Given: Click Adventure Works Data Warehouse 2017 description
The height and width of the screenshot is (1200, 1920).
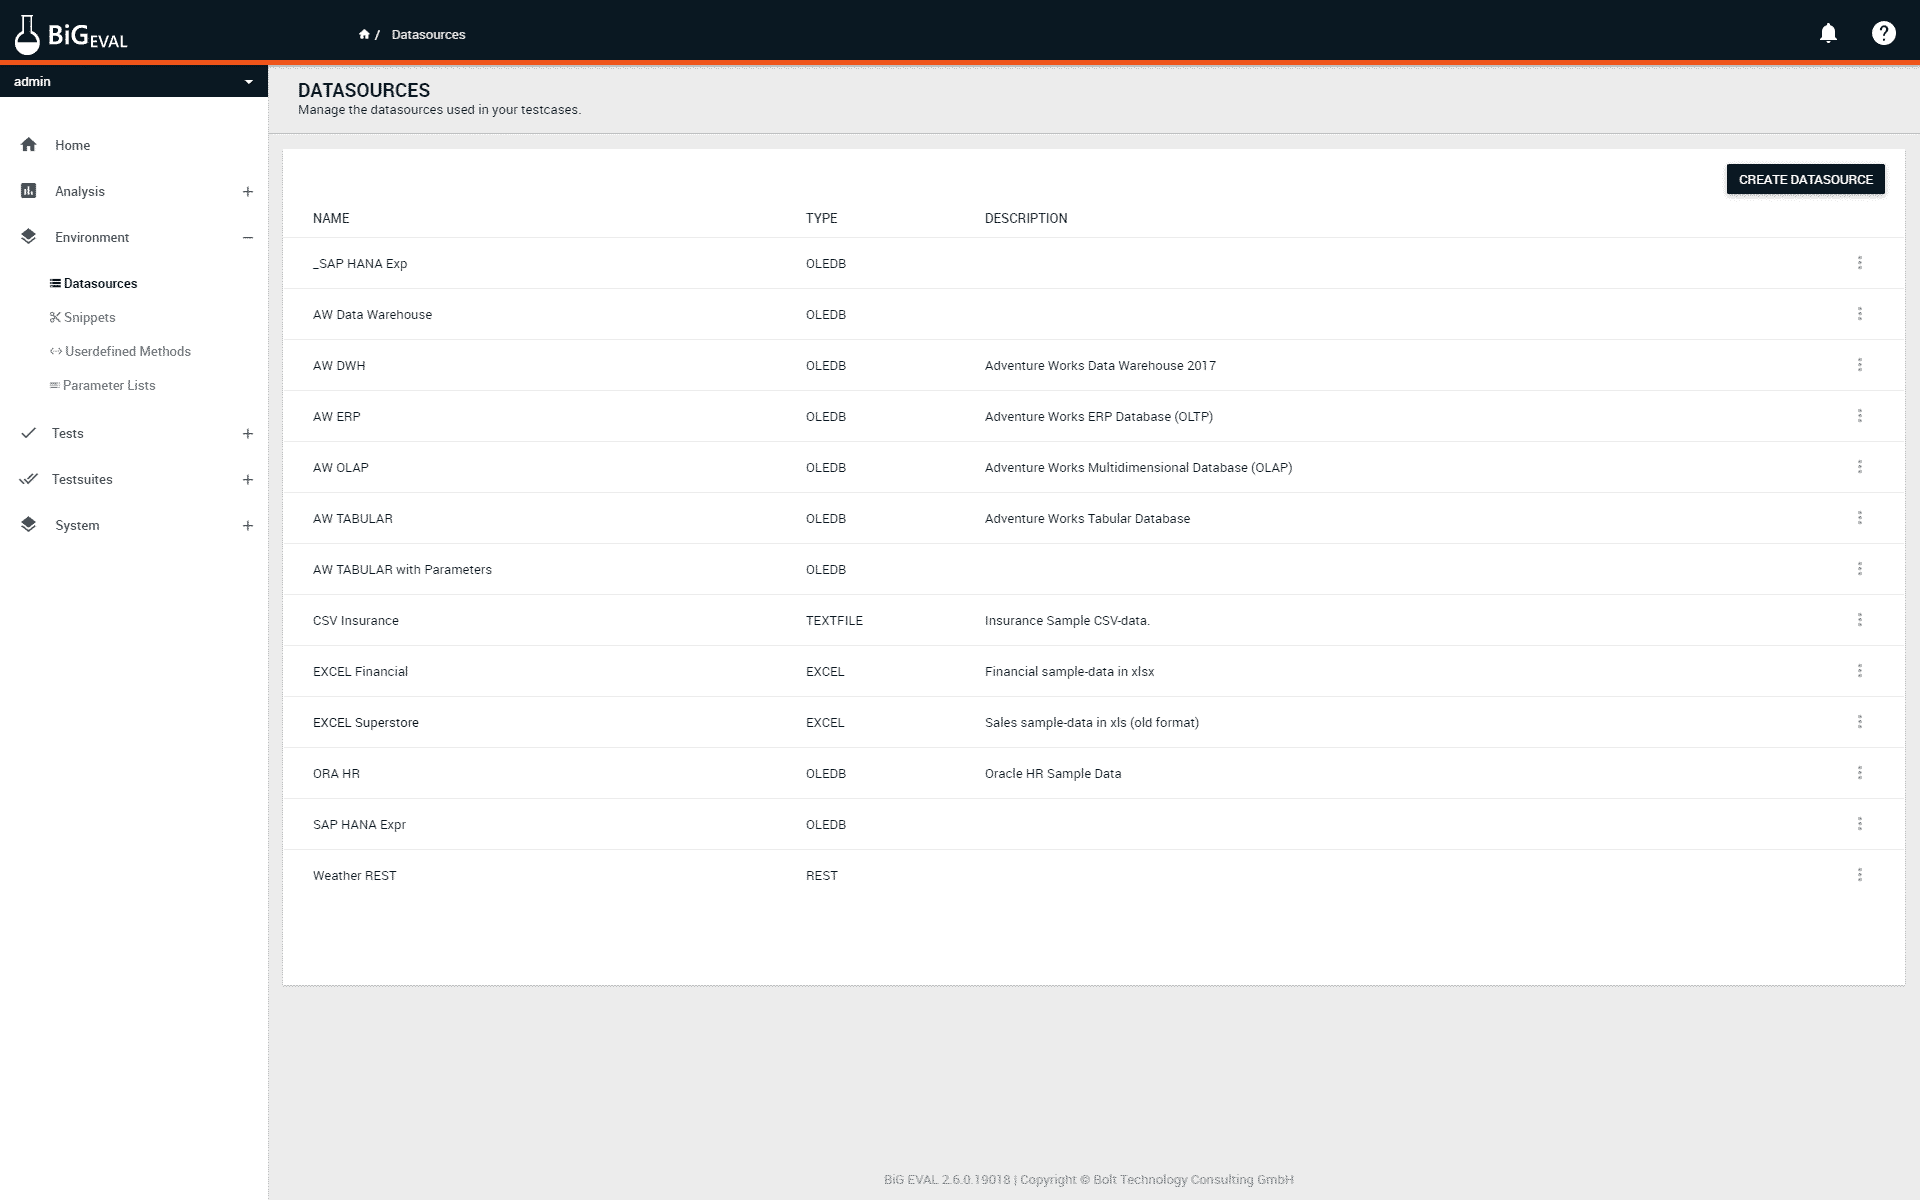Looking at the screenshot, I should (1100, 365).
